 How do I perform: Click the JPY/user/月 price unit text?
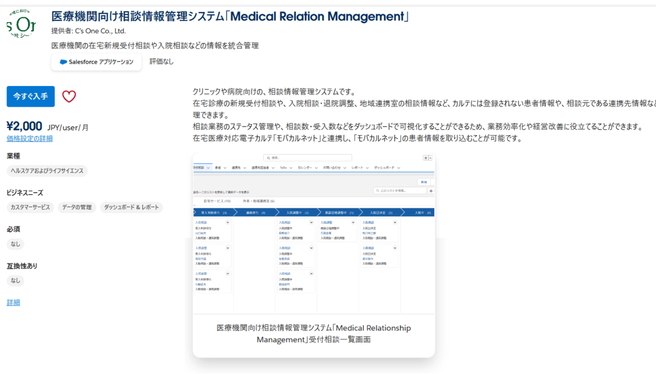(68, 128)
